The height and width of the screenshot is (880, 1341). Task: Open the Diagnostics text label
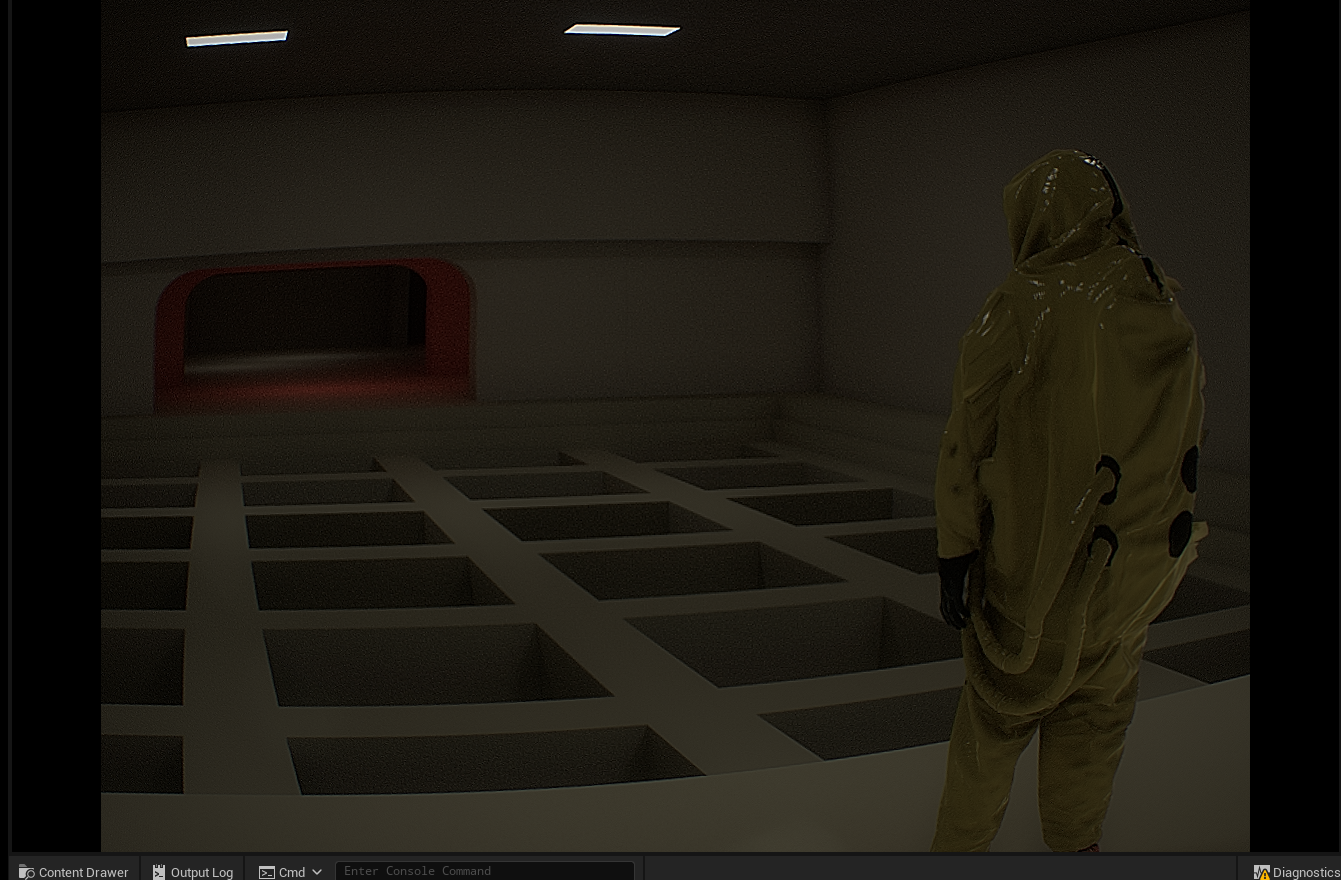coord(1306,872)
